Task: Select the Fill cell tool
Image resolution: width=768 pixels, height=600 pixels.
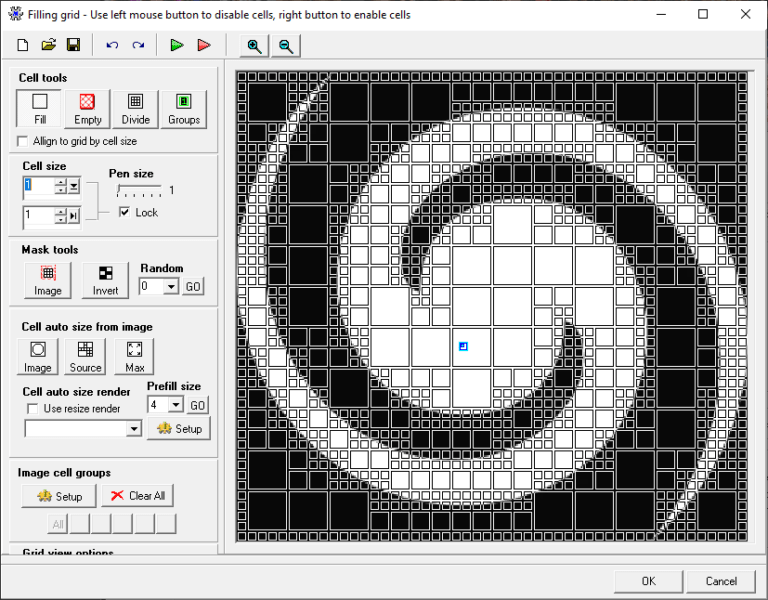Action: click(x=39, y=109)
